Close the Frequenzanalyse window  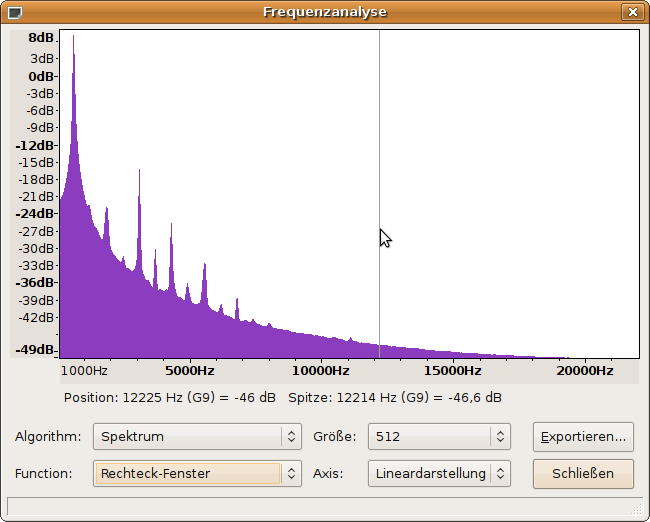(633, 12)
